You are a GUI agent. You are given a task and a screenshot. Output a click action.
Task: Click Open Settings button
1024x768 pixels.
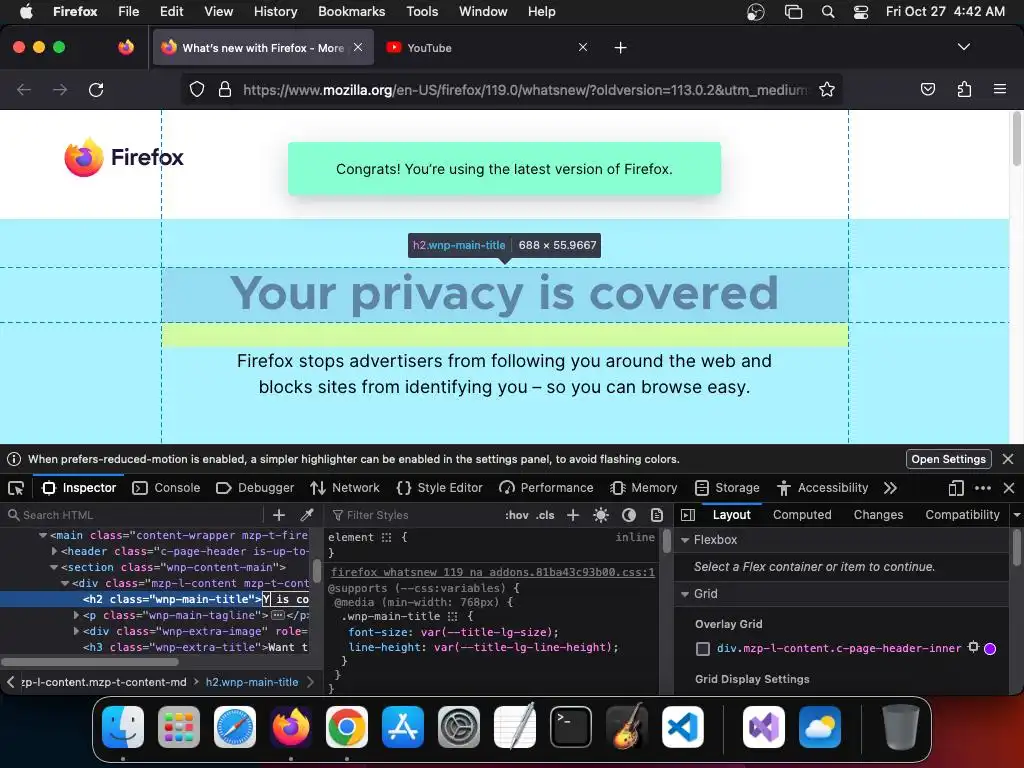pyautogui.click(x=948, y=459)
